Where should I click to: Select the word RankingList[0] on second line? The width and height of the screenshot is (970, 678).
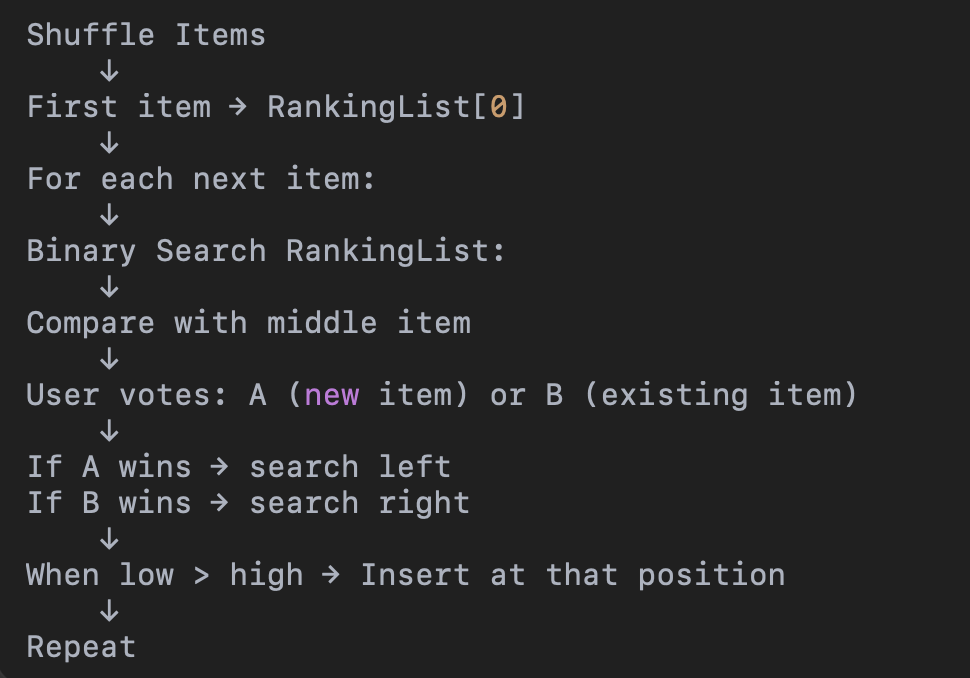pos(396,106)
